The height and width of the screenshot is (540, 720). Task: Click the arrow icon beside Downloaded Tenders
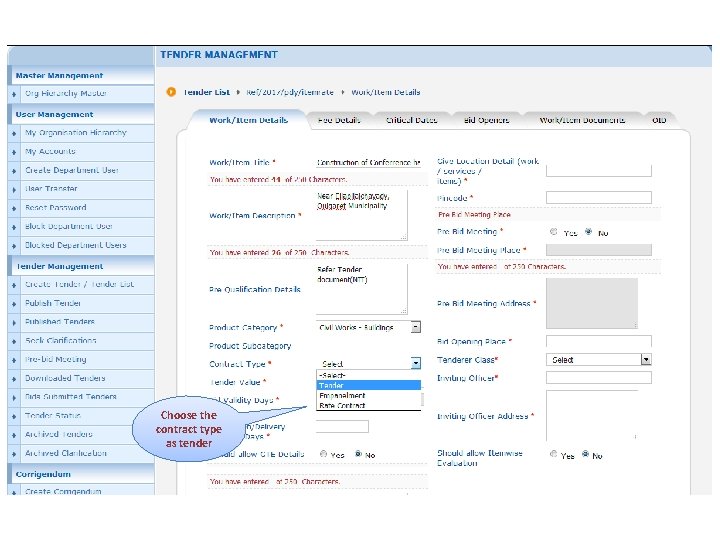[x=14, y=379]
